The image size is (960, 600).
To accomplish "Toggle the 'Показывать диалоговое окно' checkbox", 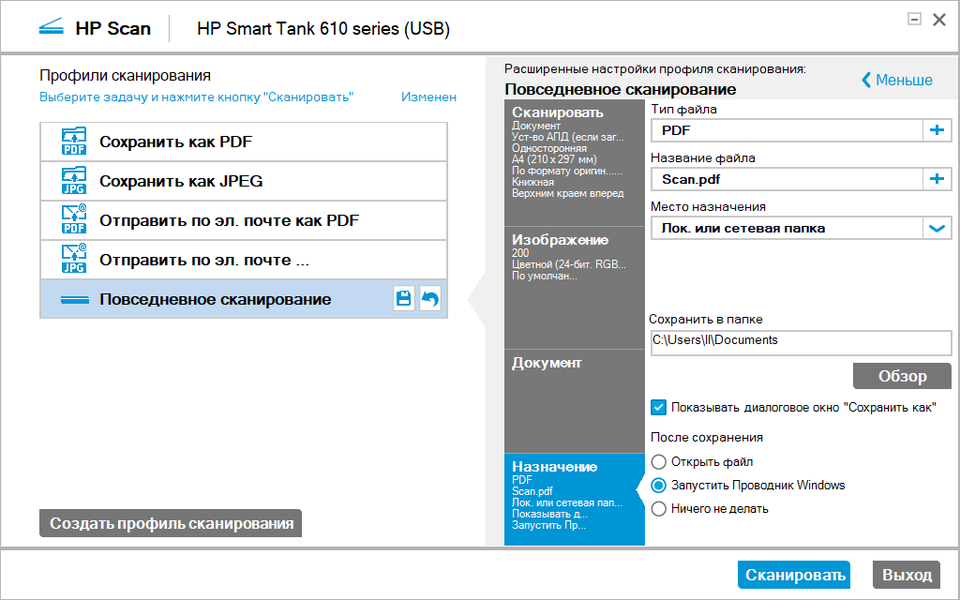I will click(x=659, y=407).
